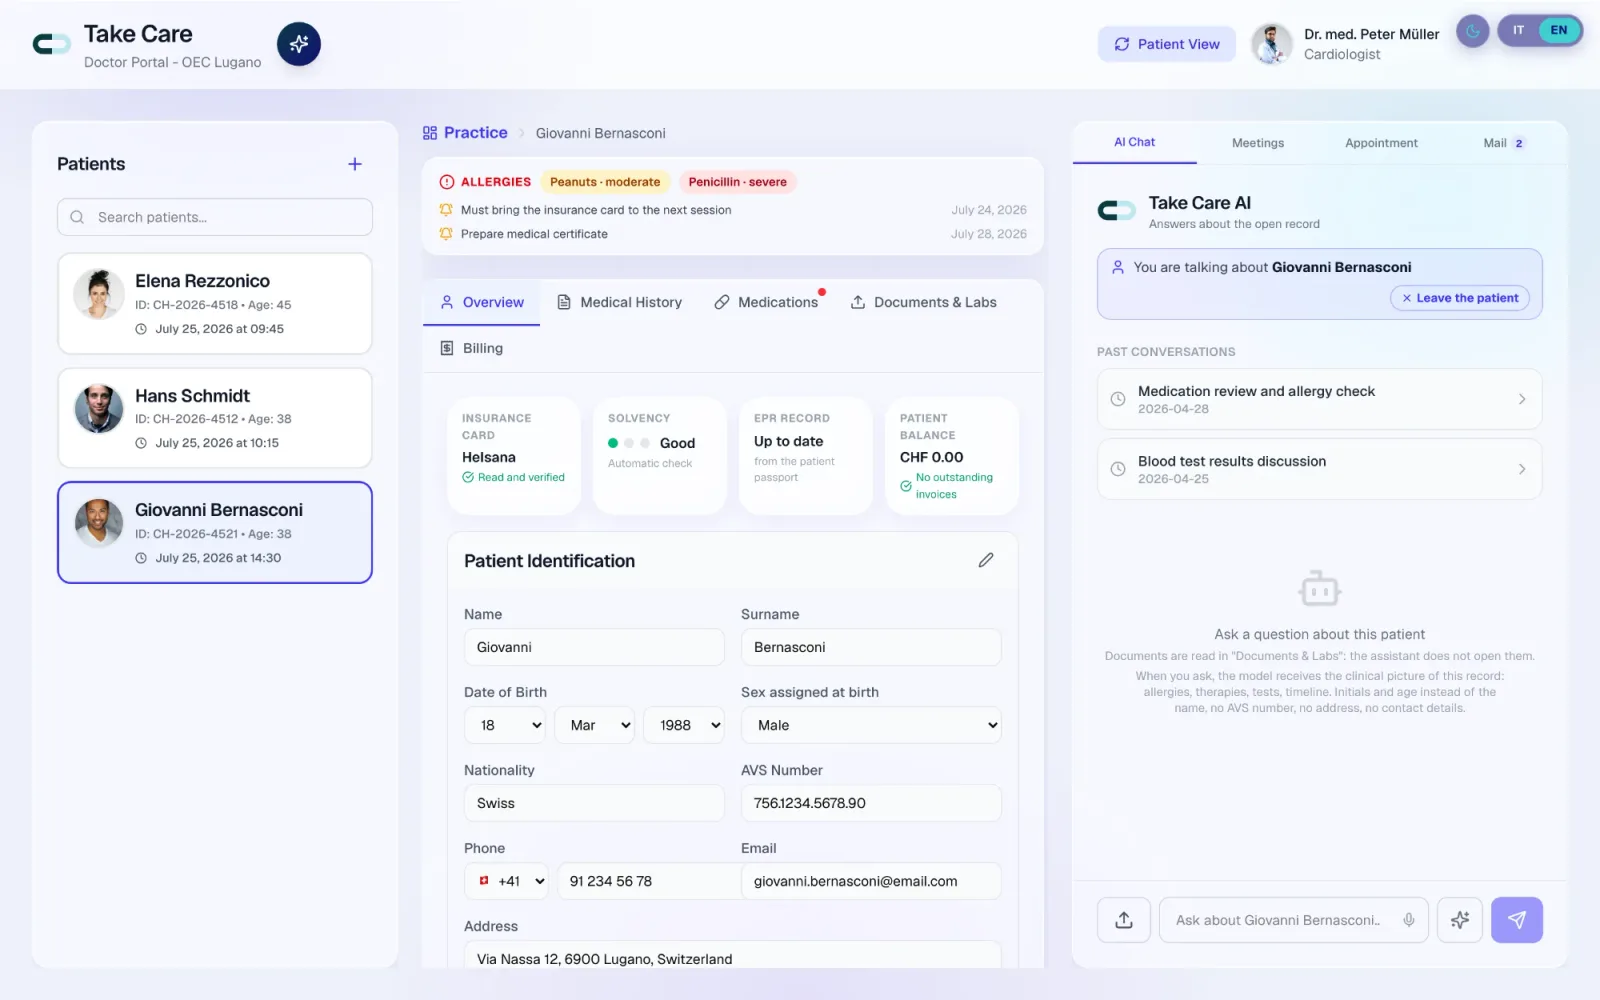Image resolution: width=1600 pixels, height=1000 pixels.
Task: Open Elena Rezzonico patient card
Action: pyautogui.click(x=215, y=304)
